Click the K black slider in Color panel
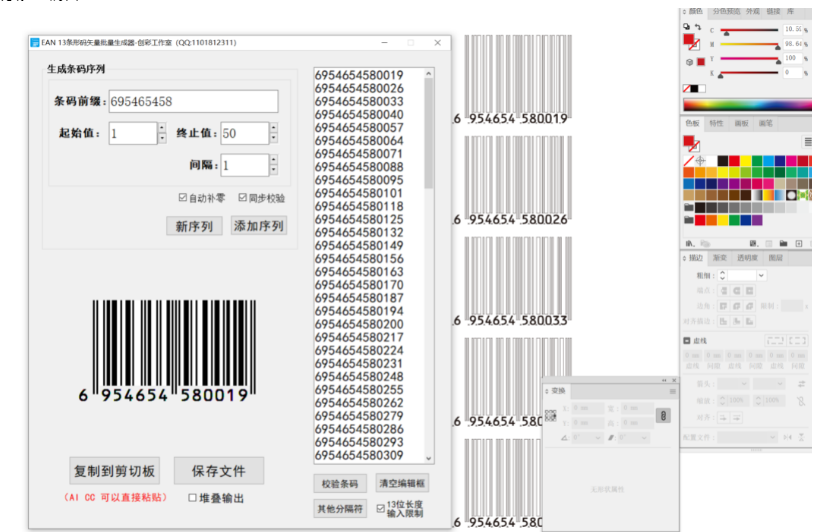This screenshot has width=817, height=532. click(x=749, y=74)
